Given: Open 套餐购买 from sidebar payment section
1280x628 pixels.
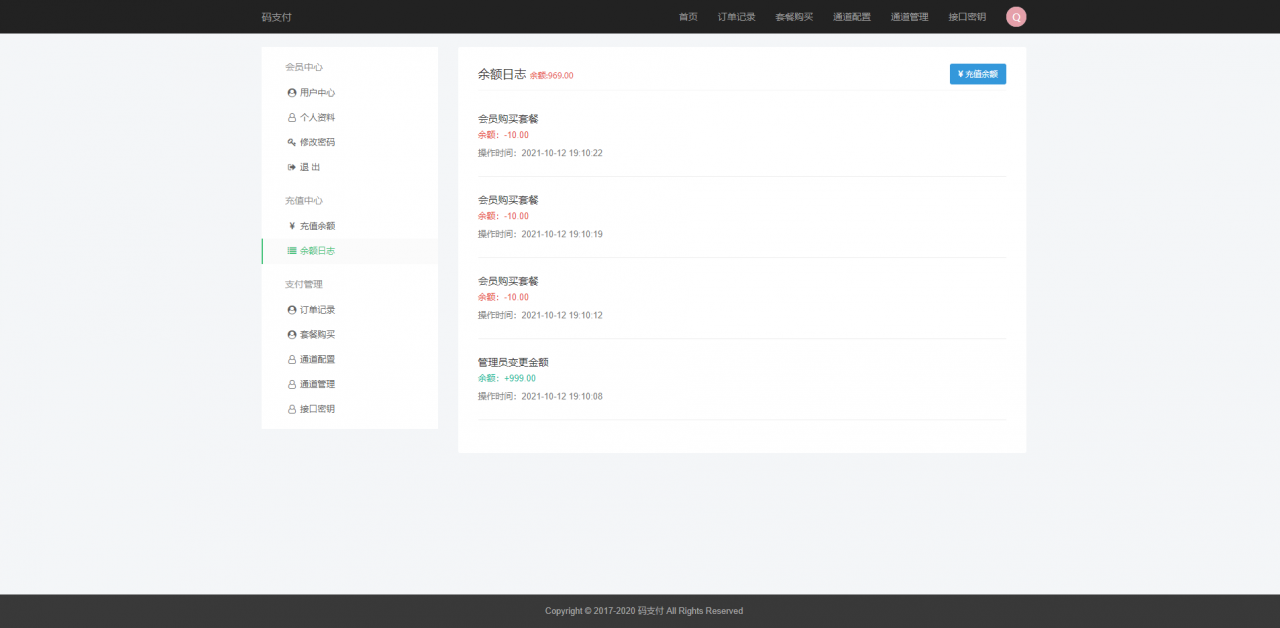Looking at the screenshot, I should pyautogui.click(x=315, y=334).
